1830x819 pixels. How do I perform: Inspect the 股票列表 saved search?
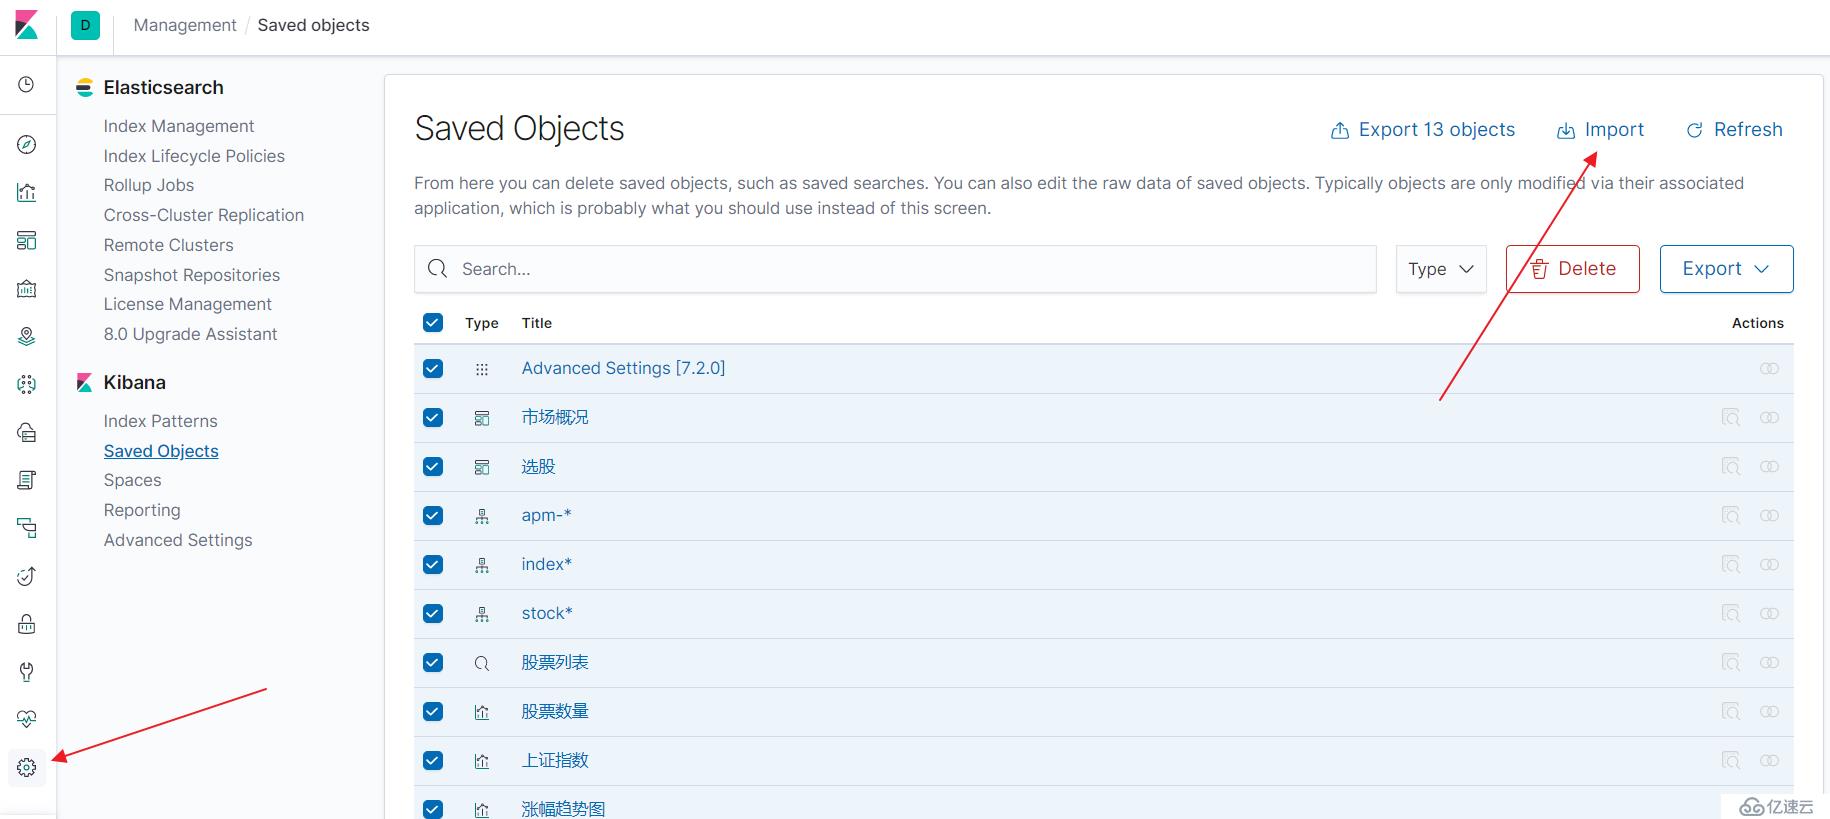click(1730, 663)
